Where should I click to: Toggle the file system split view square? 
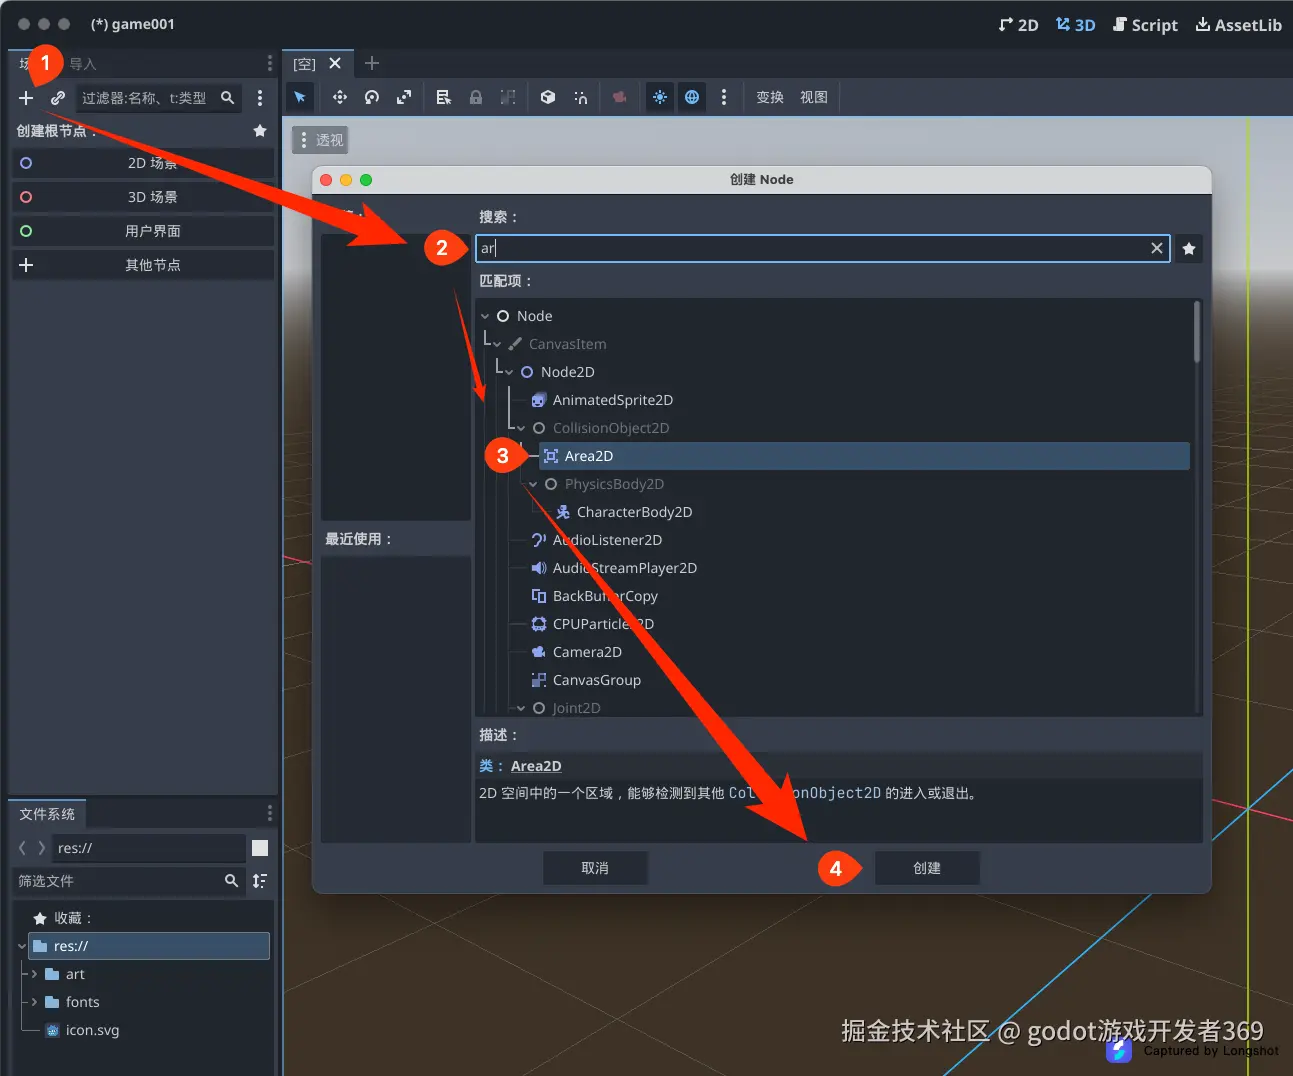click(x=260, y=848)
